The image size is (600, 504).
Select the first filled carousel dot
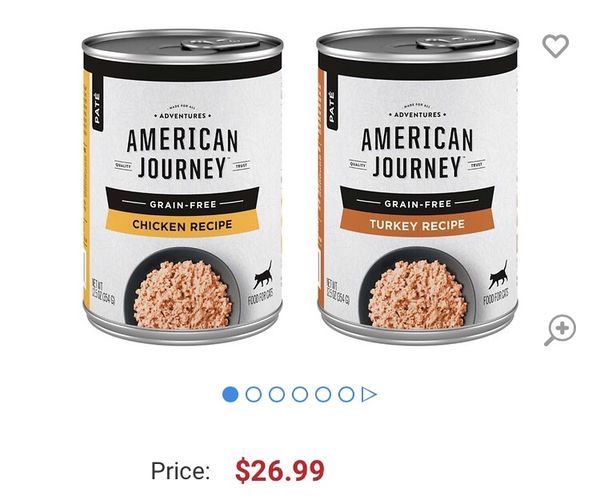[x=230, y=394]
